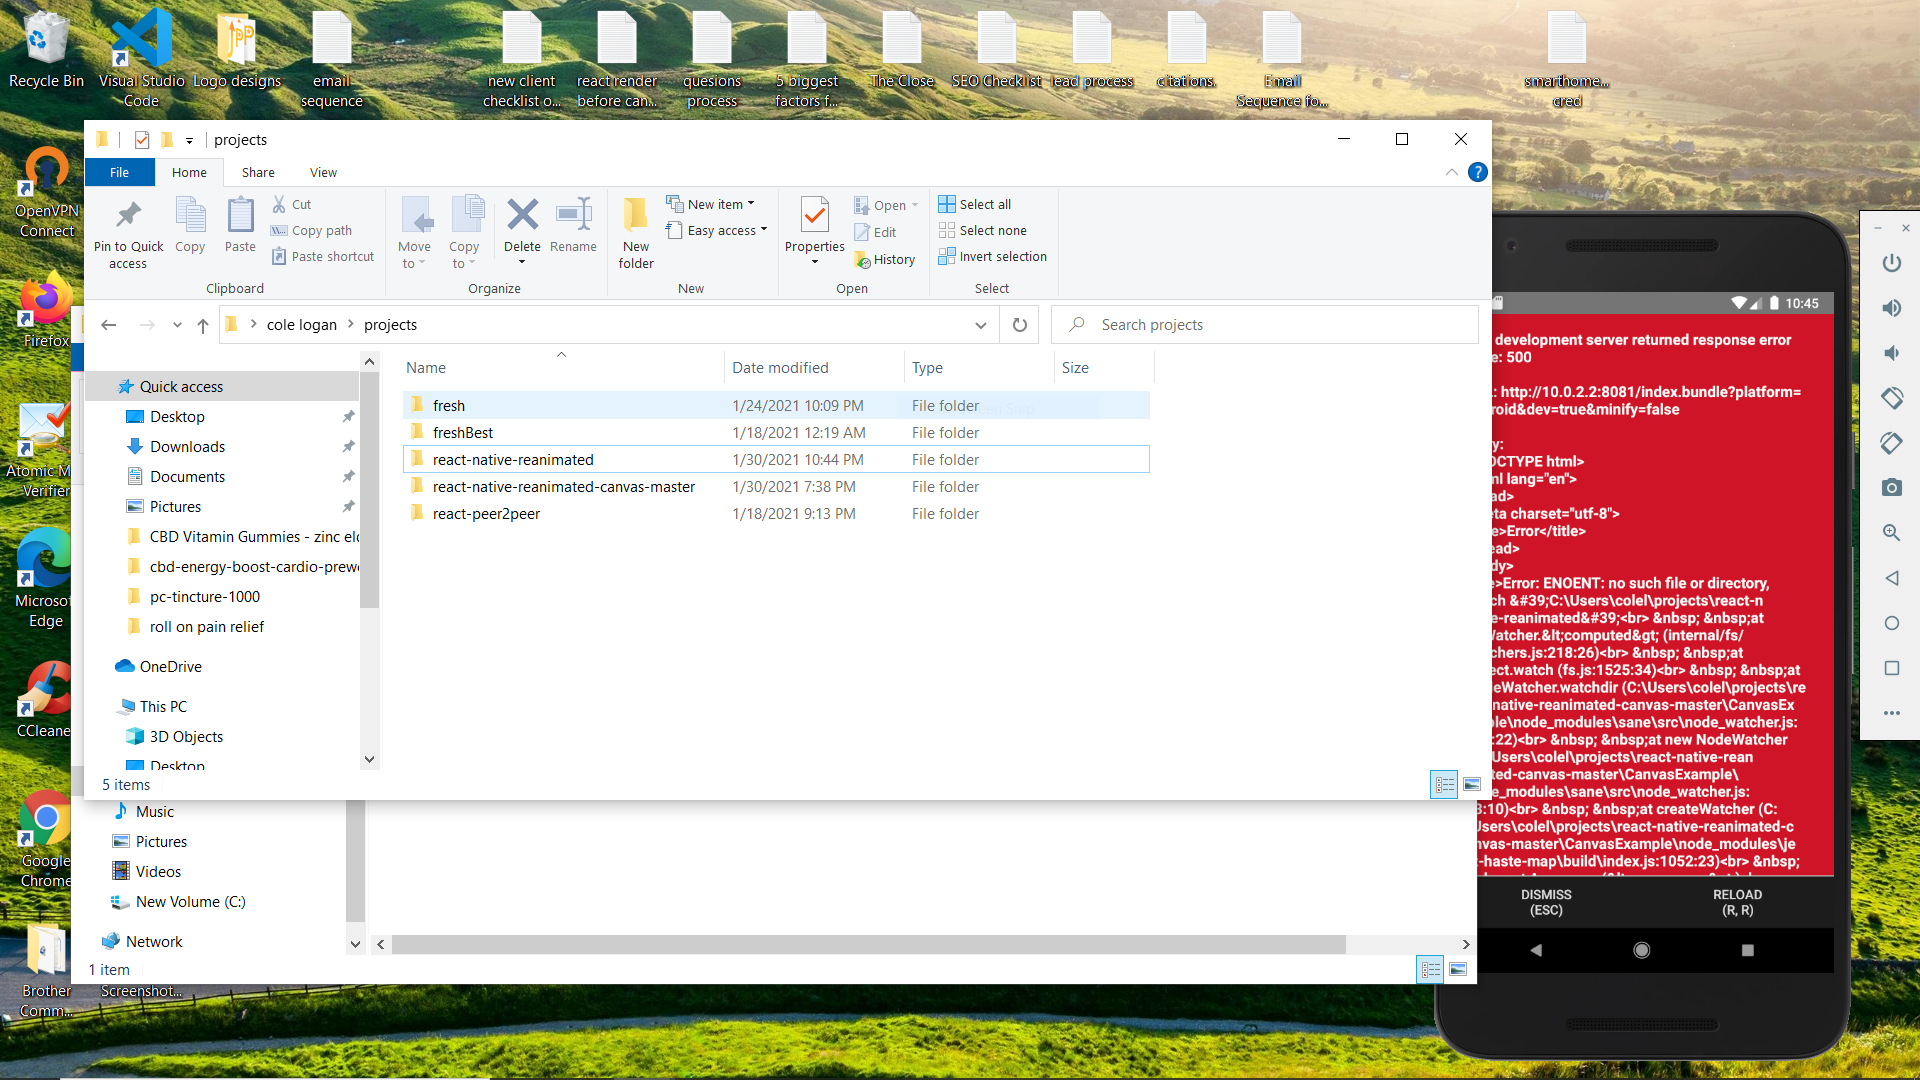Open the View ribbon tab
This screenshot has height=1080, width=1920.
[323, 172]
